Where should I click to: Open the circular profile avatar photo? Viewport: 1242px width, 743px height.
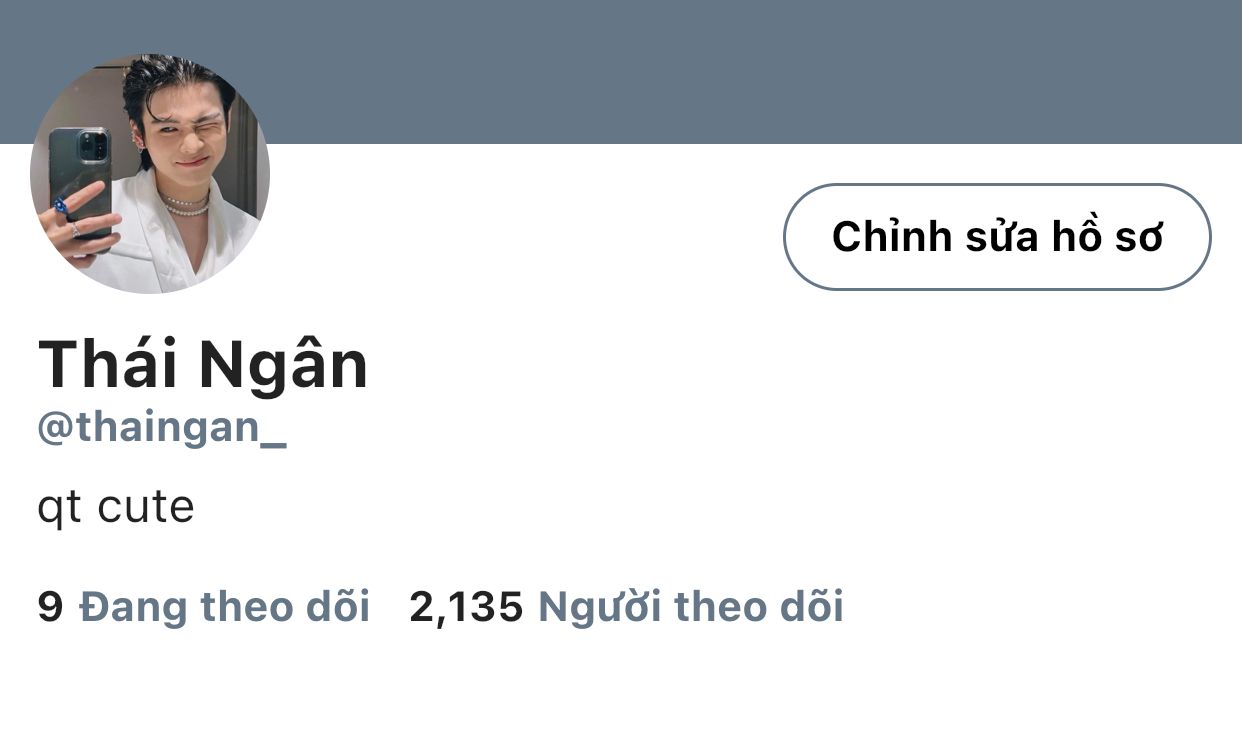point(150,173)
